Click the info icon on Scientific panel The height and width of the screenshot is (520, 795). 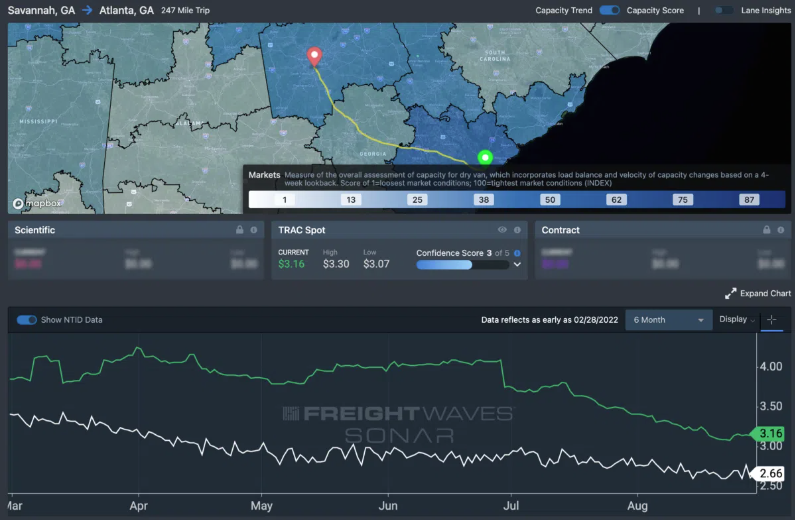[x=254, y=230]
